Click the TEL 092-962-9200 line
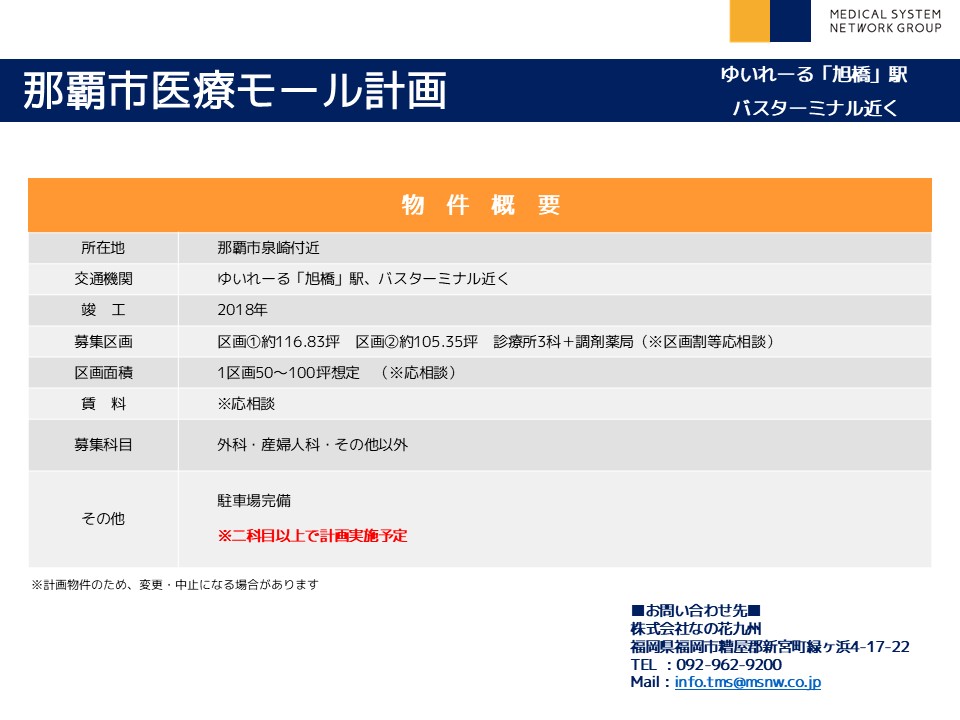Screen dimensions: 960x720 [x=706, y=664]
